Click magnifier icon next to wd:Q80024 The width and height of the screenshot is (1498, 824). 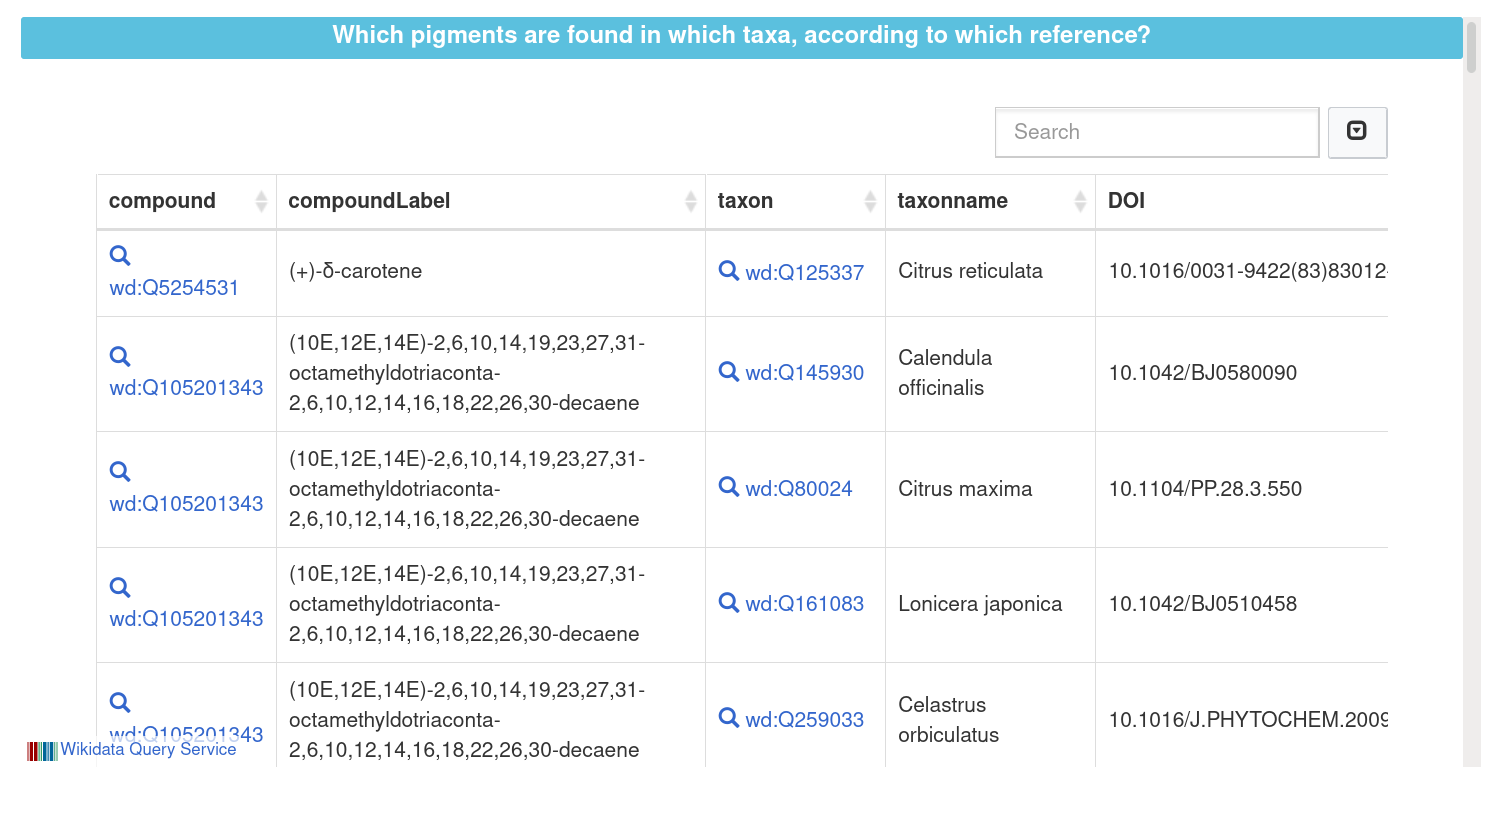729,487
